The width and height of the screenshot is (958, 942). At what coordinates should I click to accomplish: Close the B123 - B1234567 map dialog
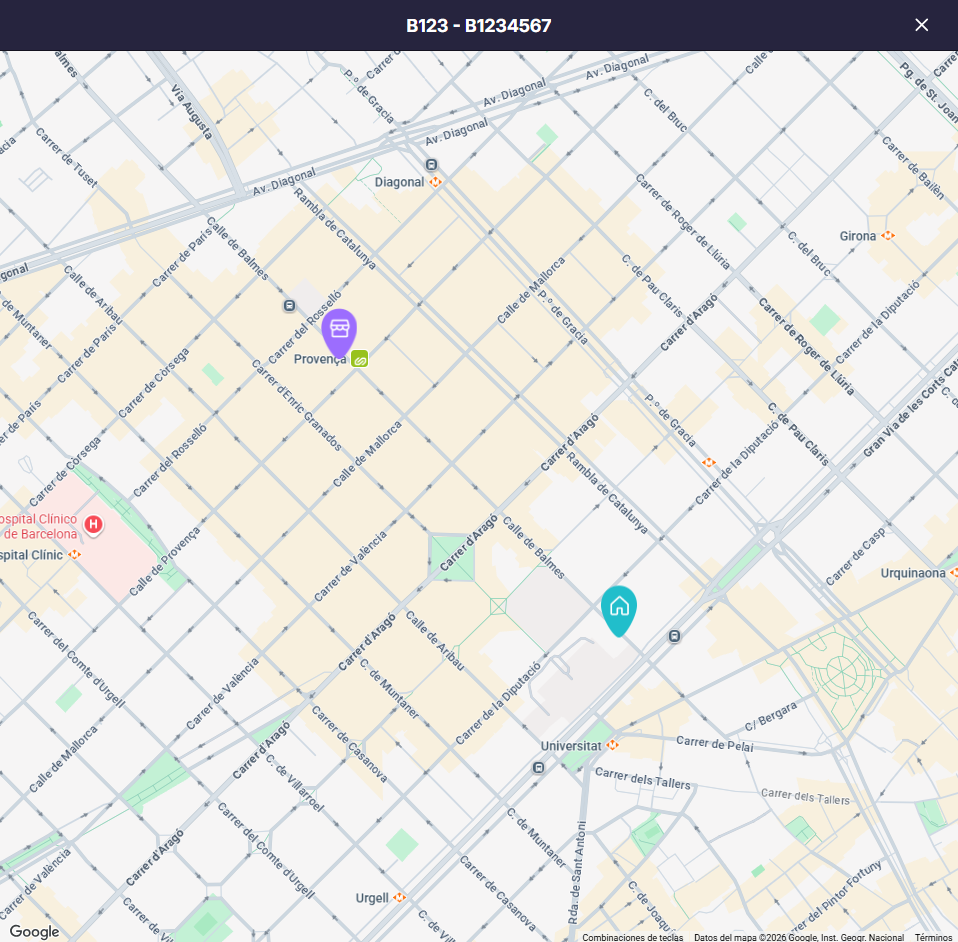tap(921, 25)
